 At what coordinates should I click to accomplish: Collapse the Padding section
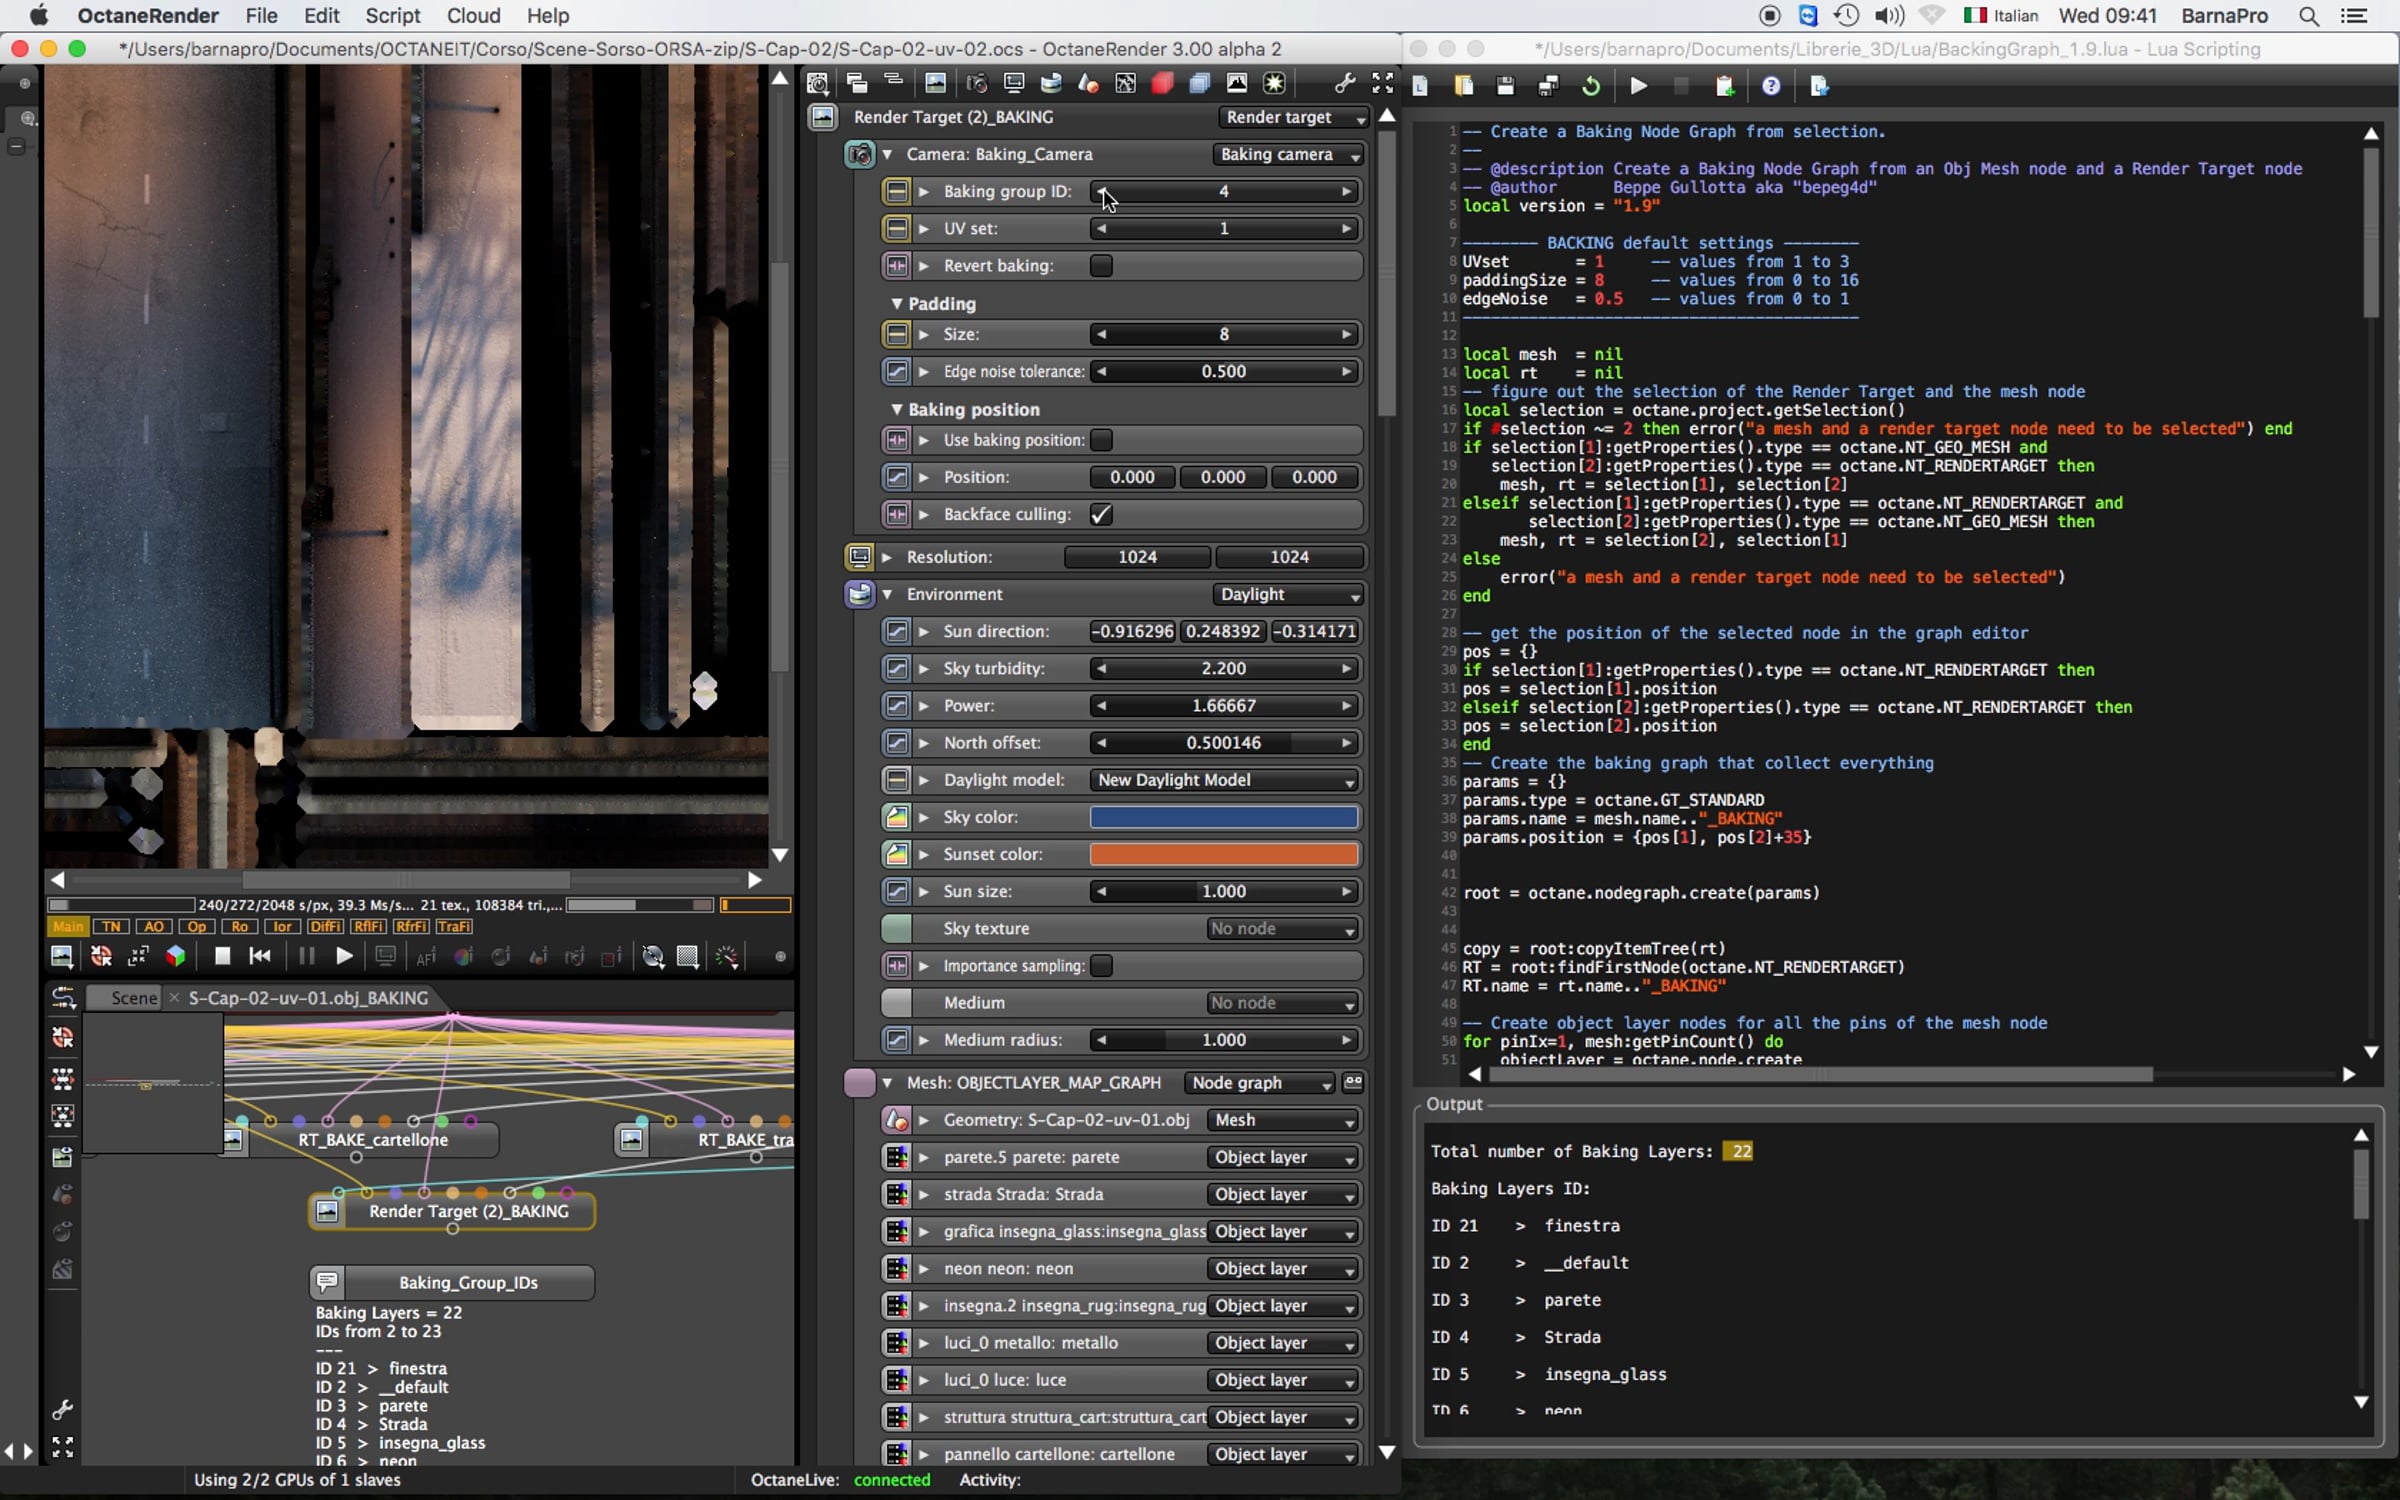point(897,303)
